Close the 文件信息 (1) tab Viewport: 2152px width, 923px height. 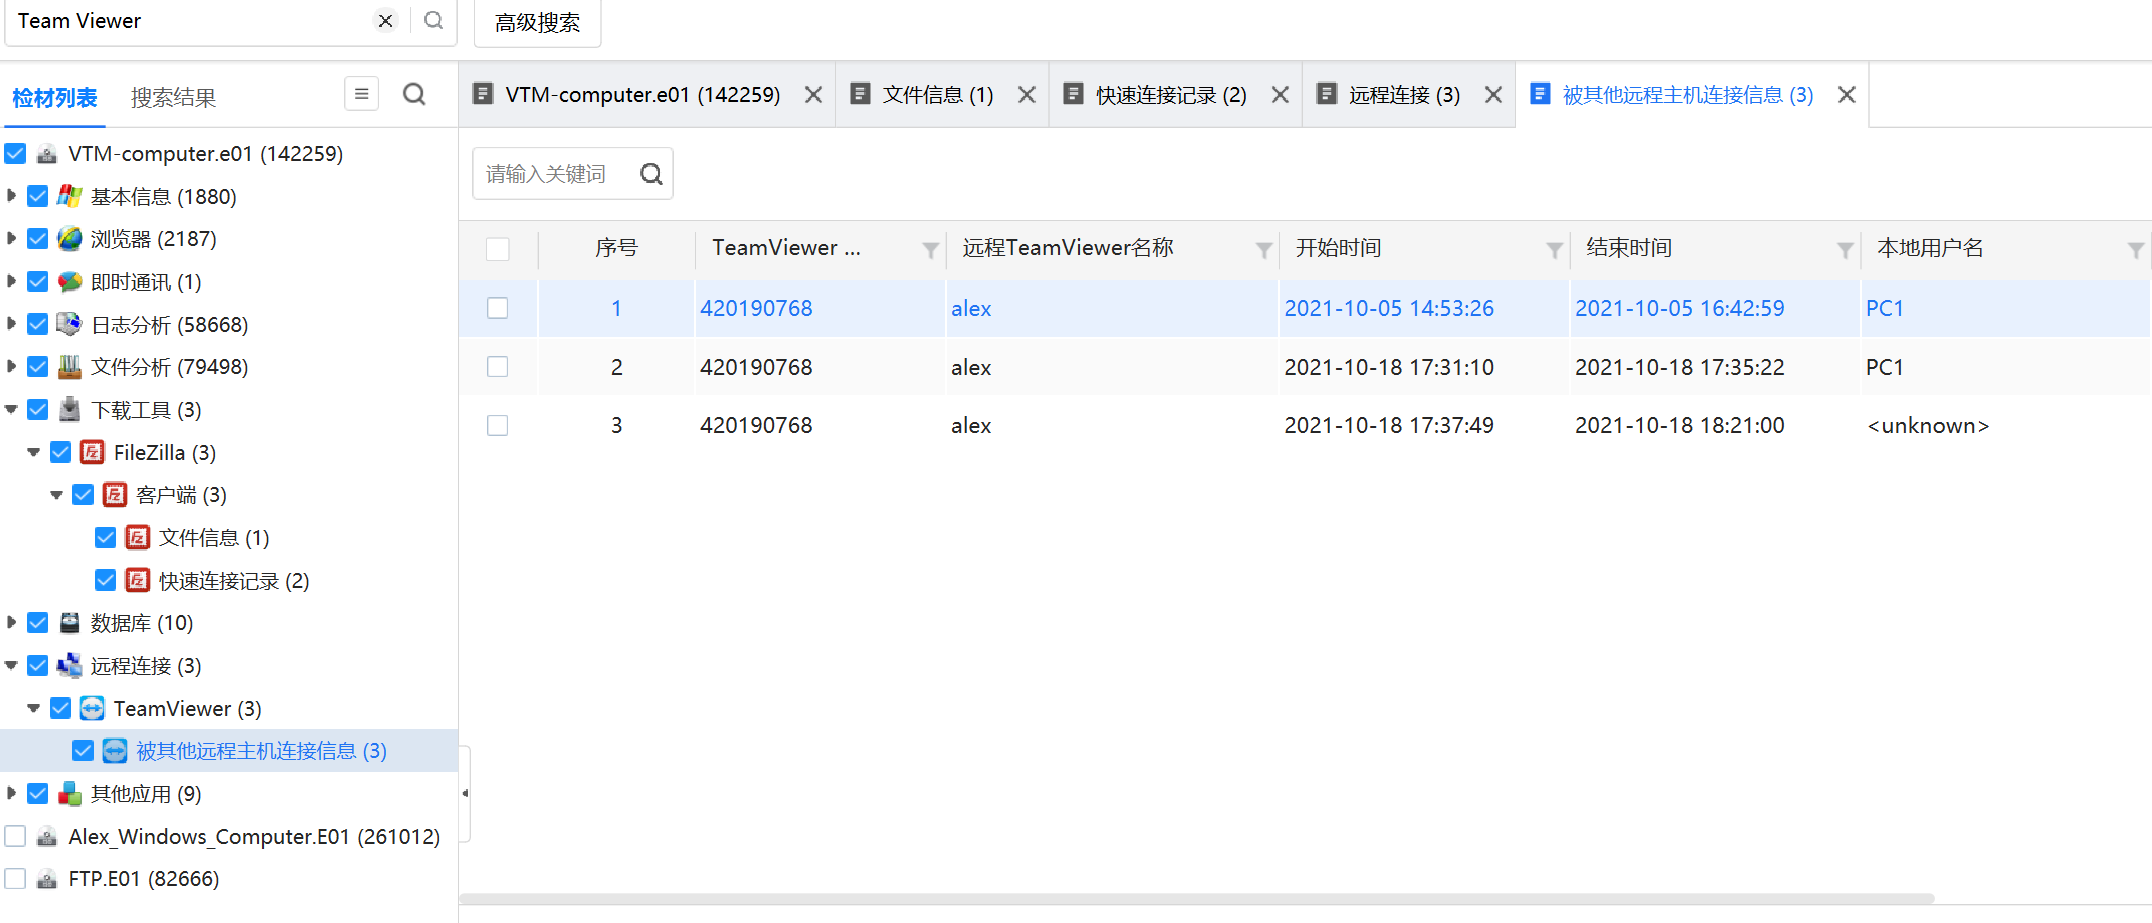[1027, 94]
